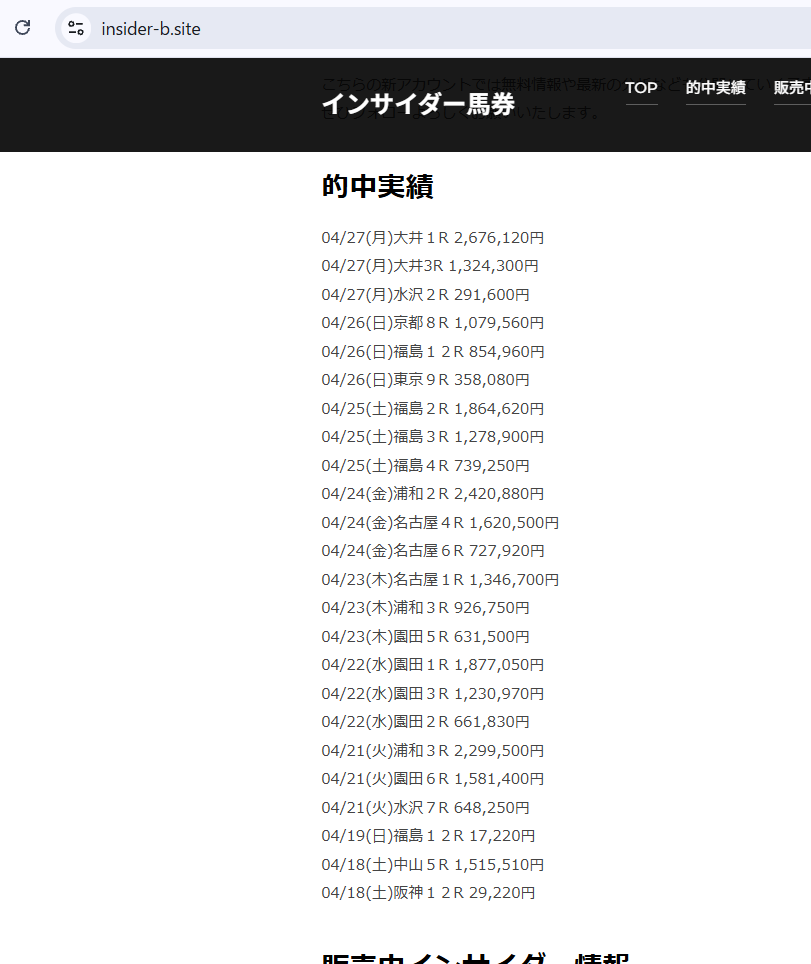
Task: Click the 04/27 水沢２R 291,600円 line
Action: (x=425, y=295)
